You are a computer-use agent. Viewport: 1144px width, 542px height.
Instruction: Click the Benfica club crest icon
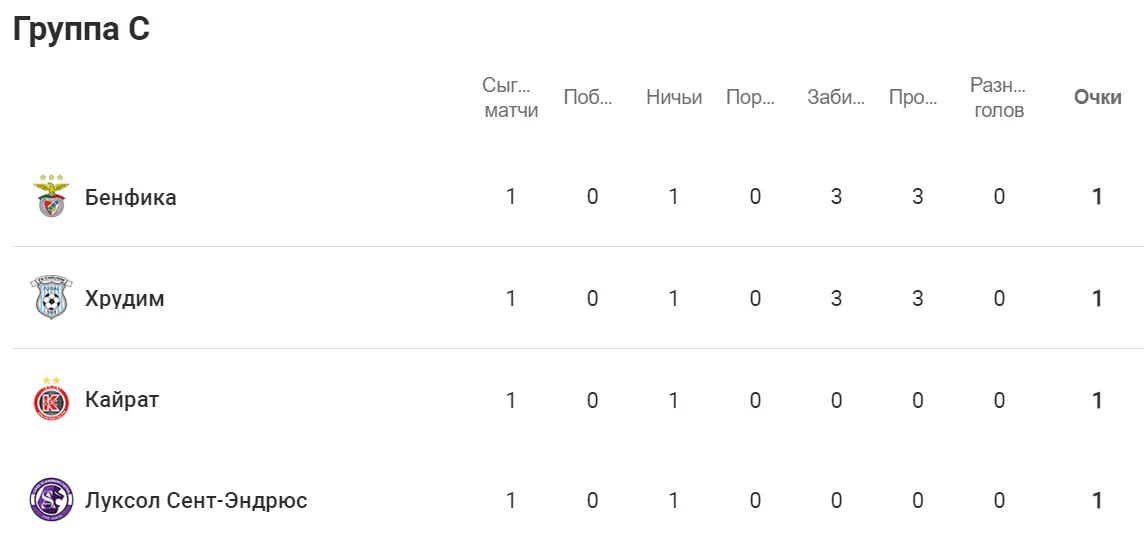[52, 195]
